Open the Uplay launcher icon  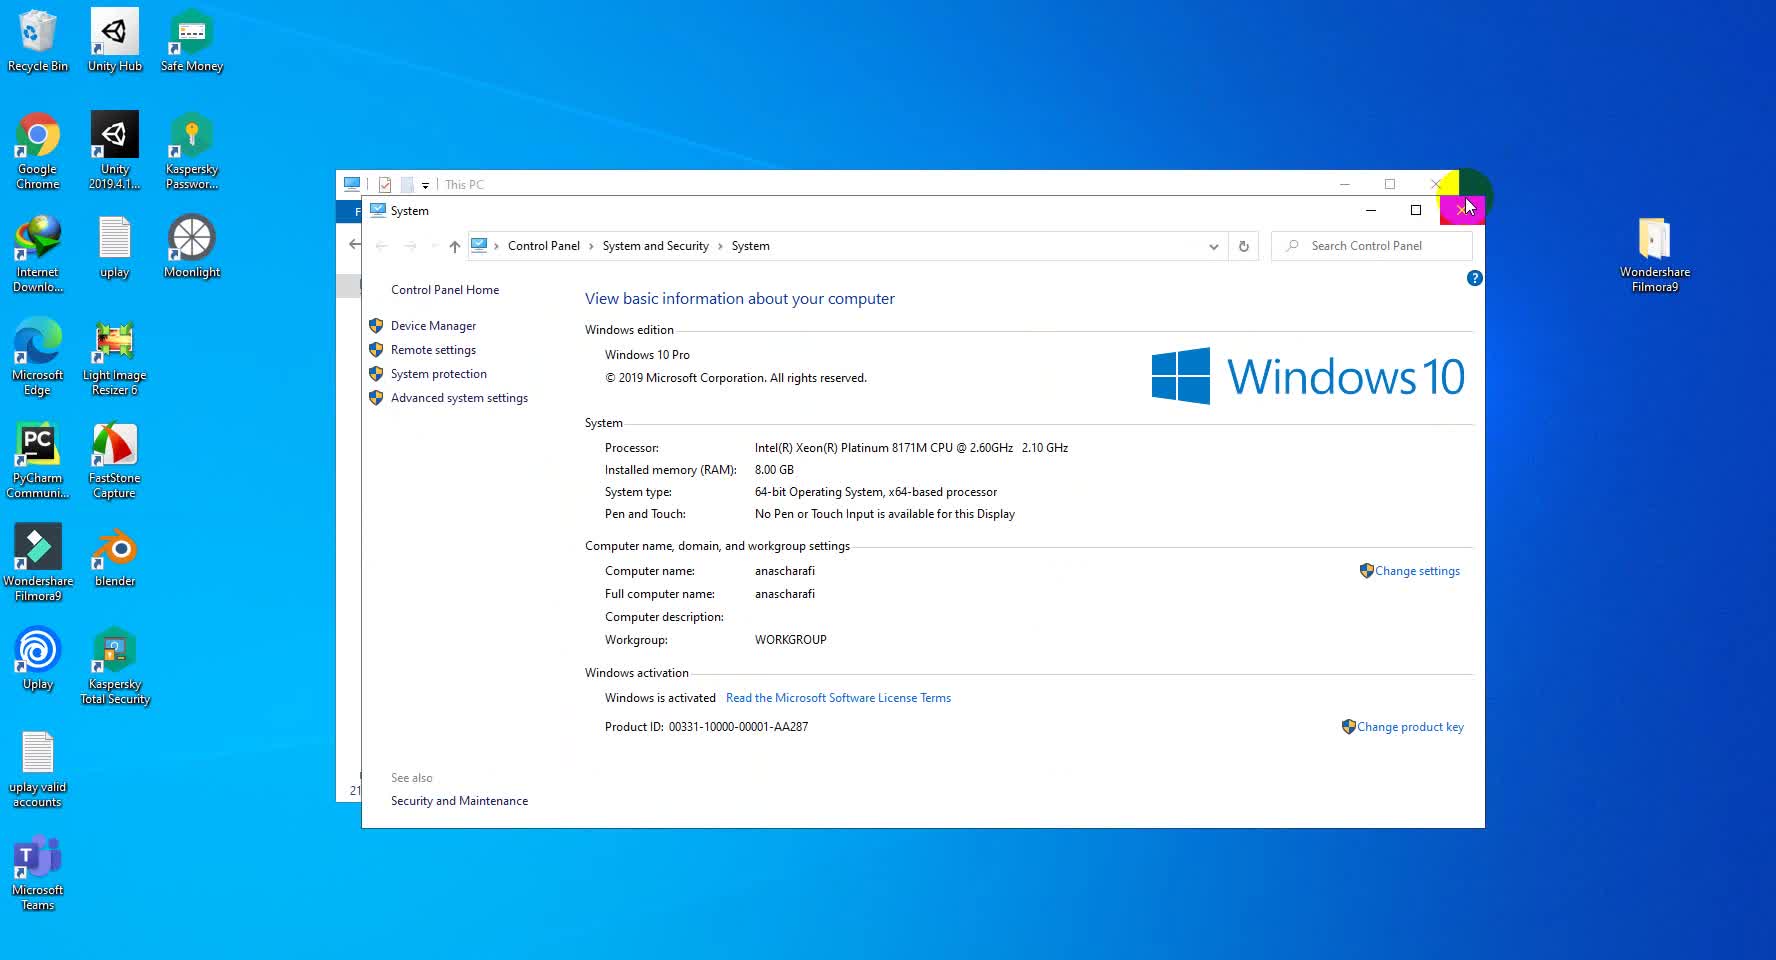38,659
